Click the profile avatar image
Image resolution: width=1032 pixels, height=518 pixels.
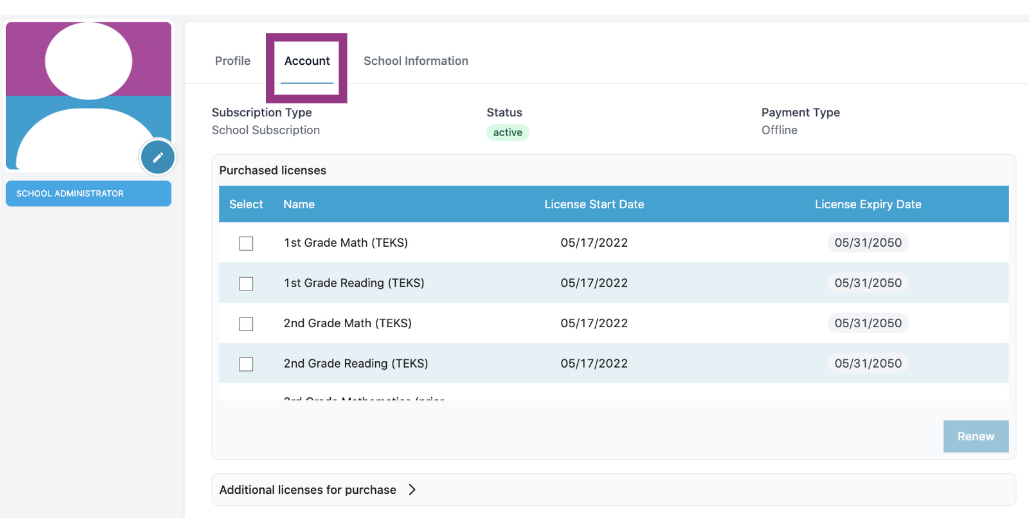point(88,96)
